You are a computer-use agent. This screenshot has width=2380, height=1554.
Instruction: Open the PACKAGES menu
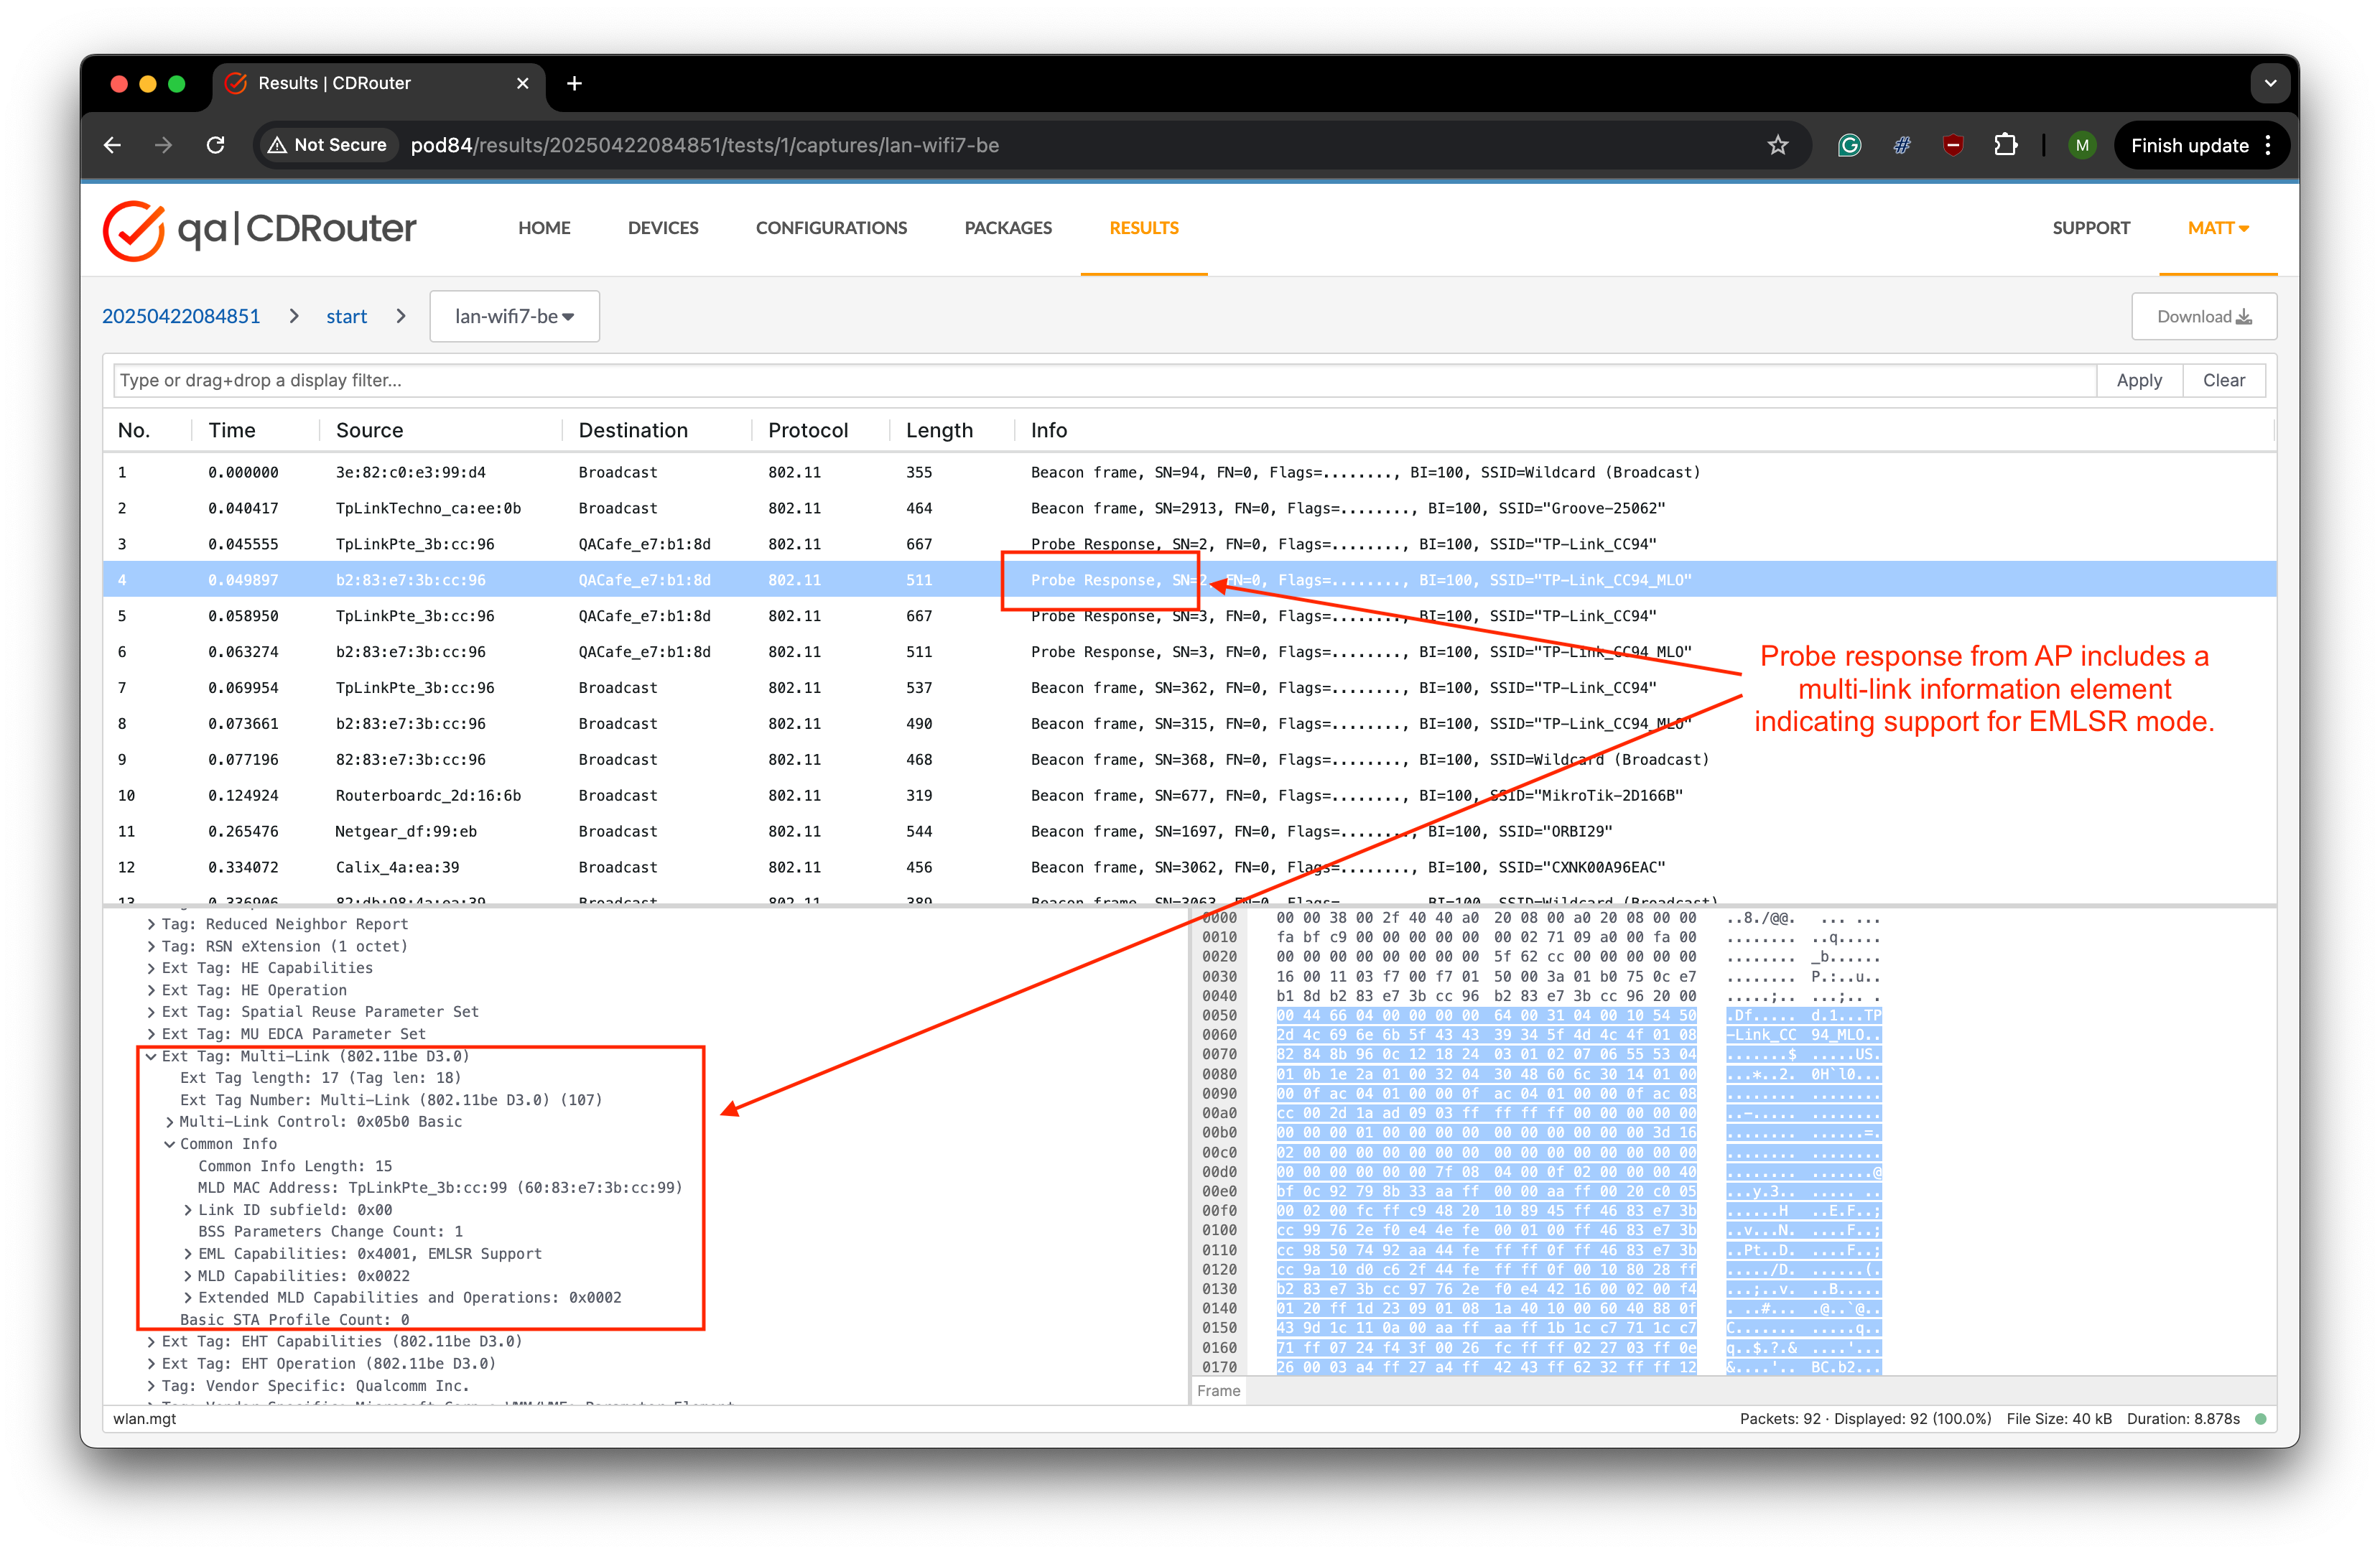[1008, 228]
